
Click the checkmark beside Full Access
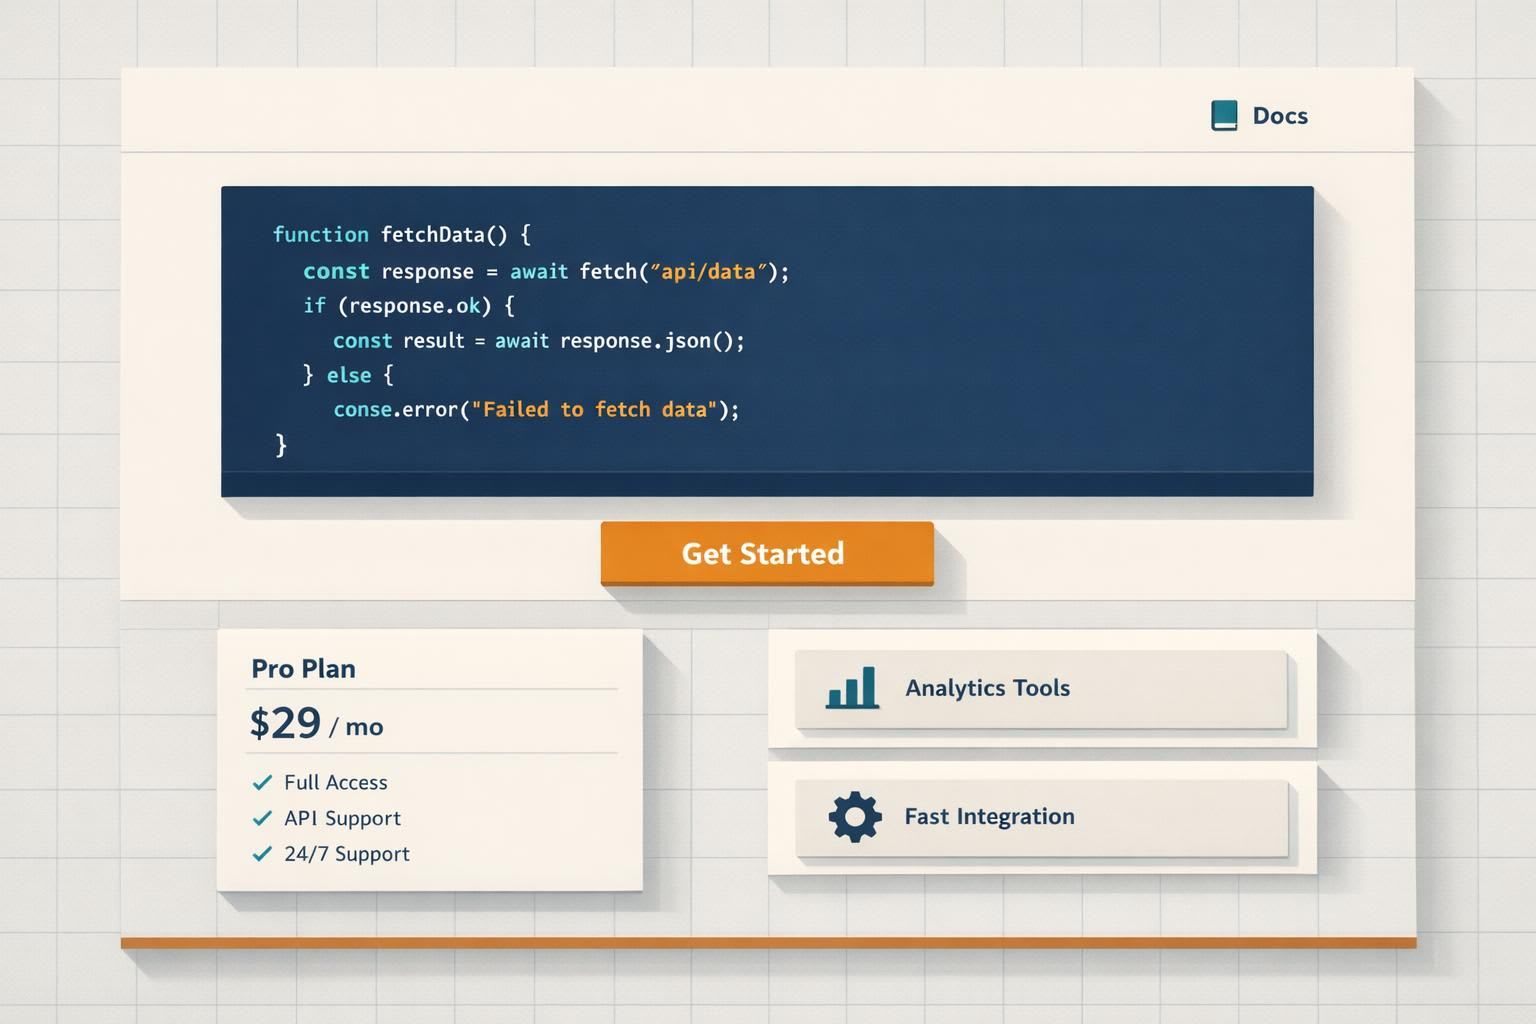tap(262, 782)
